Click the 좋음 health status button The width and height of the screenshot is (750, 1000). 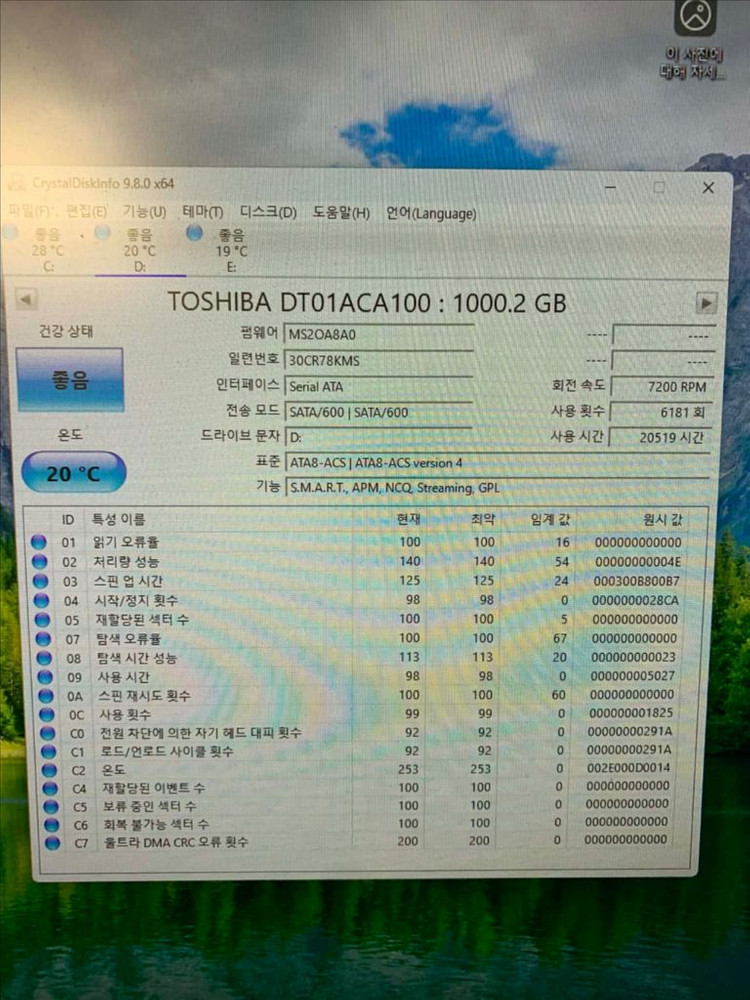[x=70, y=379]
